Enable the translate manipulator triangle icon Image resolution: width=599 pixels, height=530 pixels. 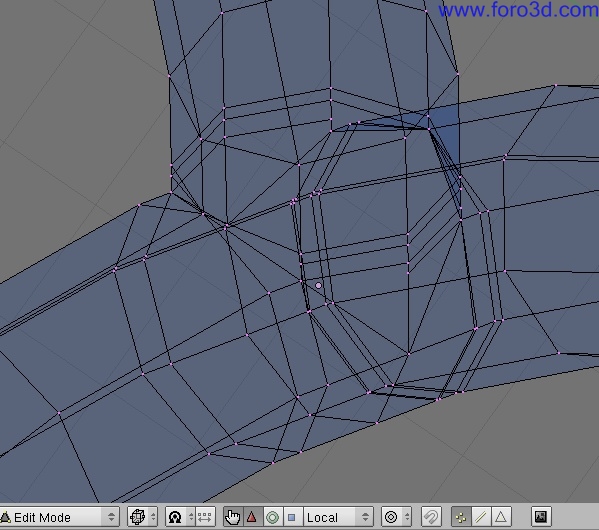[252, 517]
